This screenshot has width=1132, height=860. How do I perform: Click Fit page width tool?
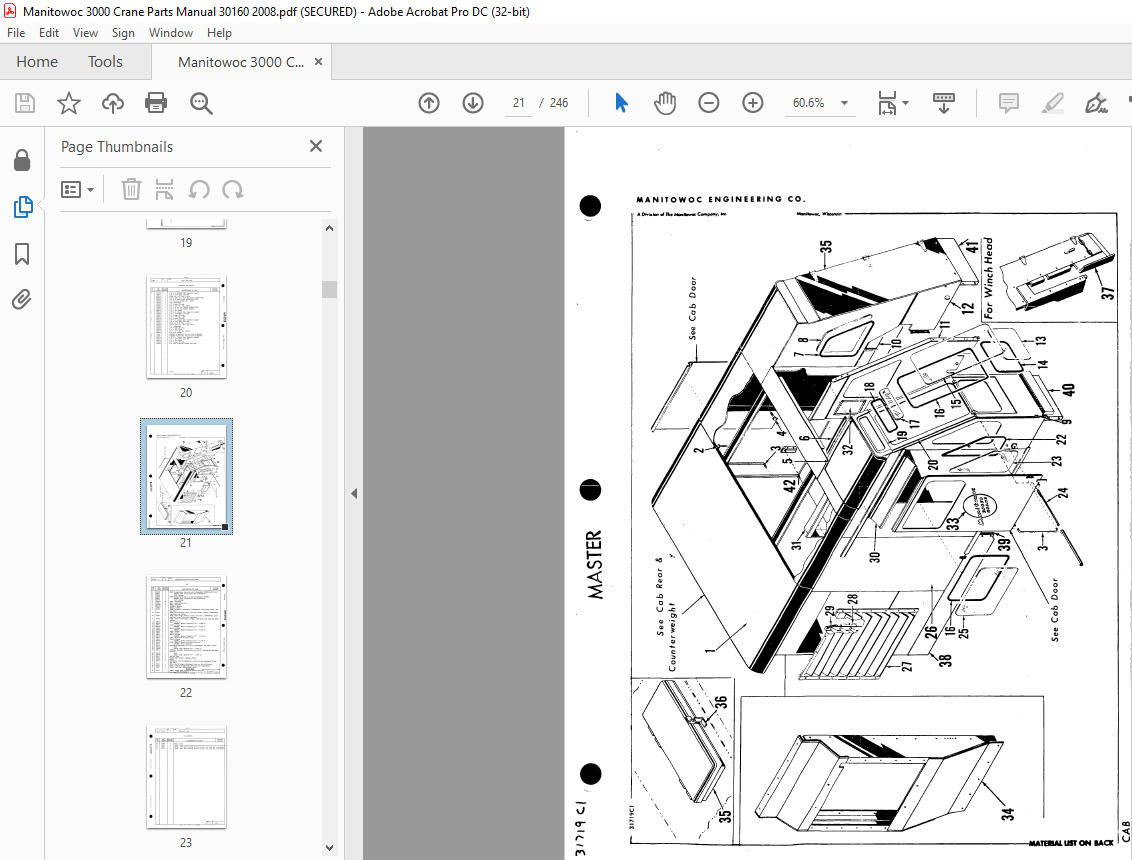887,103
